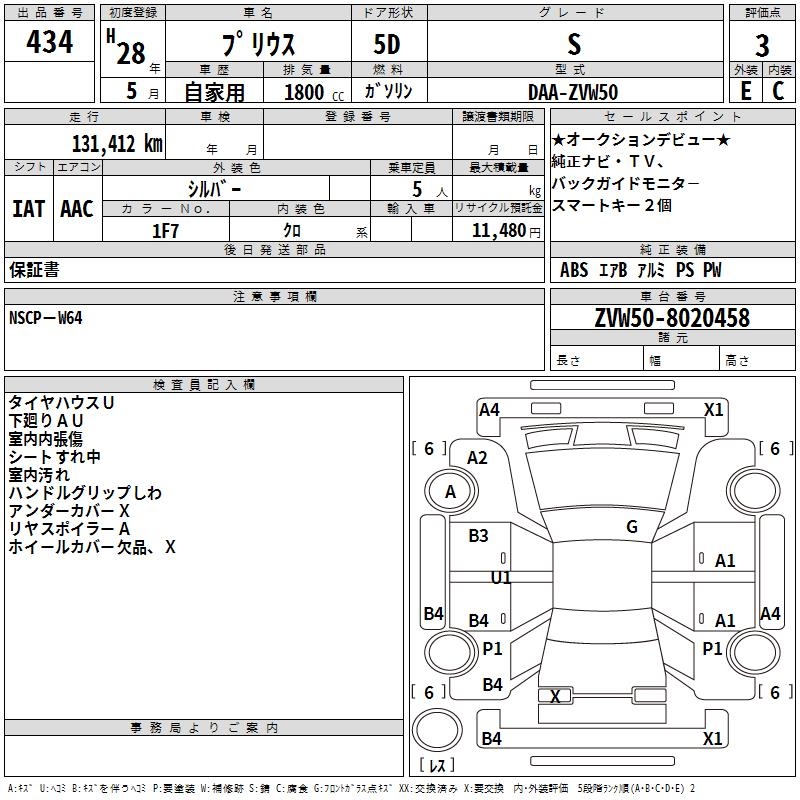Select the interior rating C
This screenshot has width=800, height=800.
tap(778, 91)
